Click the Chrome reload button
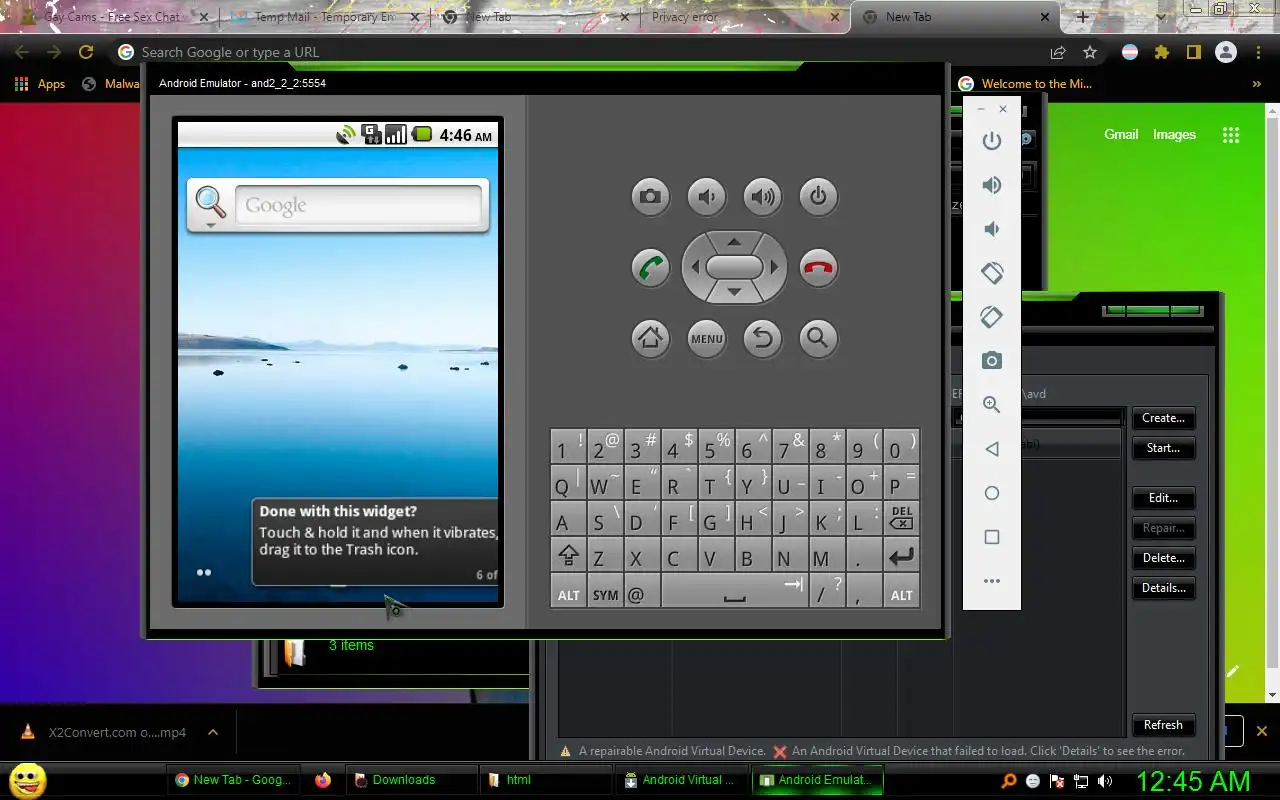Image resolution: width=1280 pixels, height=800 pixels. [86, 52]
